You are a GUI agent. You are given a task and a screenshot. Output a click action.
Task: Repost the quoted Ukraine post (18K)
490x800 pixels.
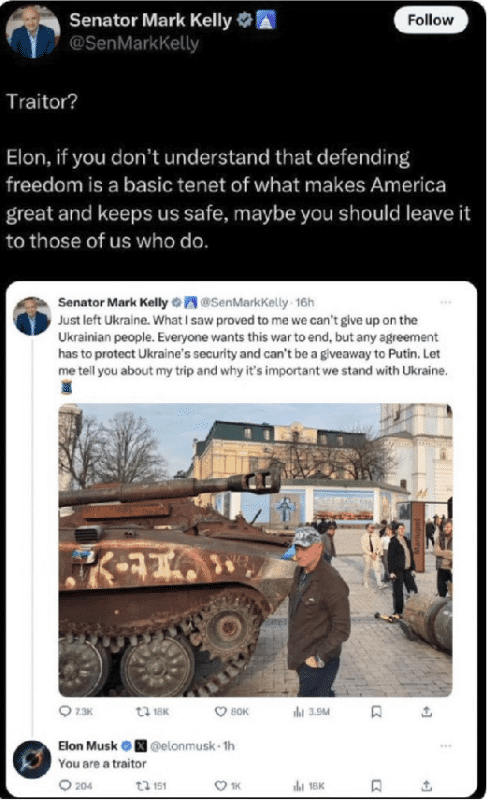pyautogui.click(x=152, y=711)
